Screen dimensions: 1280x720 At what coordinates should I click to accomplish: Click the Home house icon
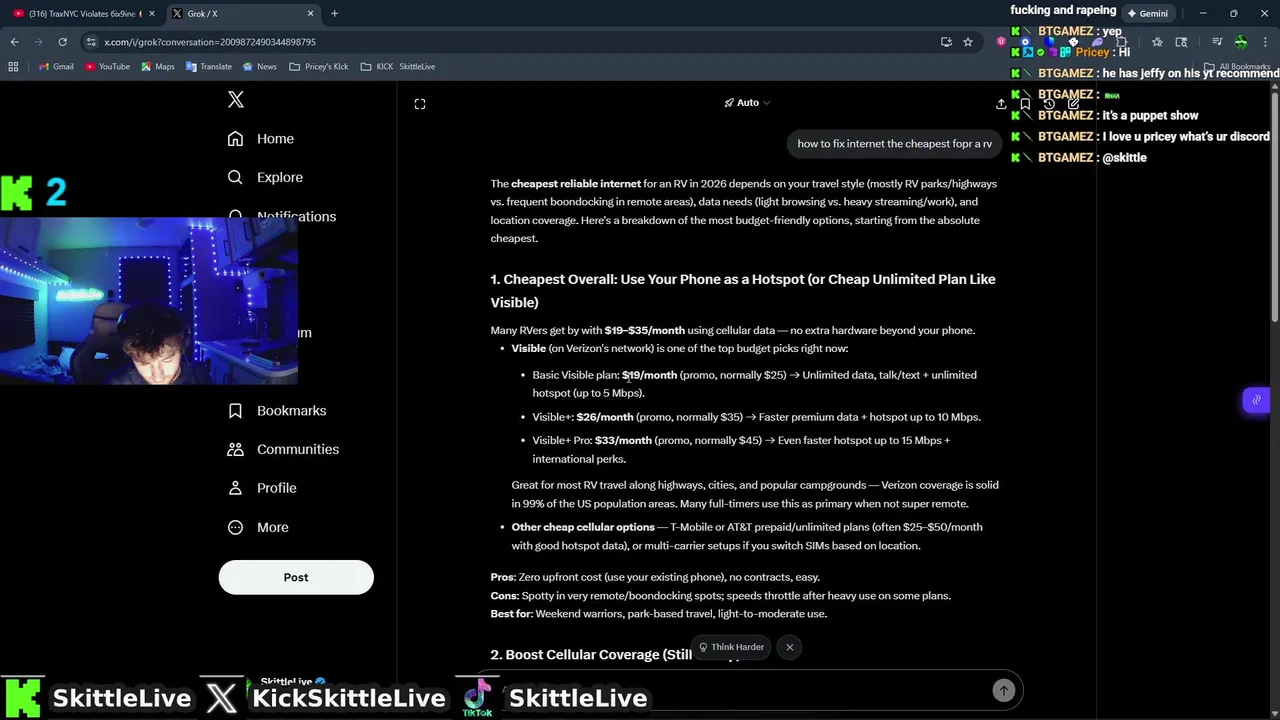[235, 138]
